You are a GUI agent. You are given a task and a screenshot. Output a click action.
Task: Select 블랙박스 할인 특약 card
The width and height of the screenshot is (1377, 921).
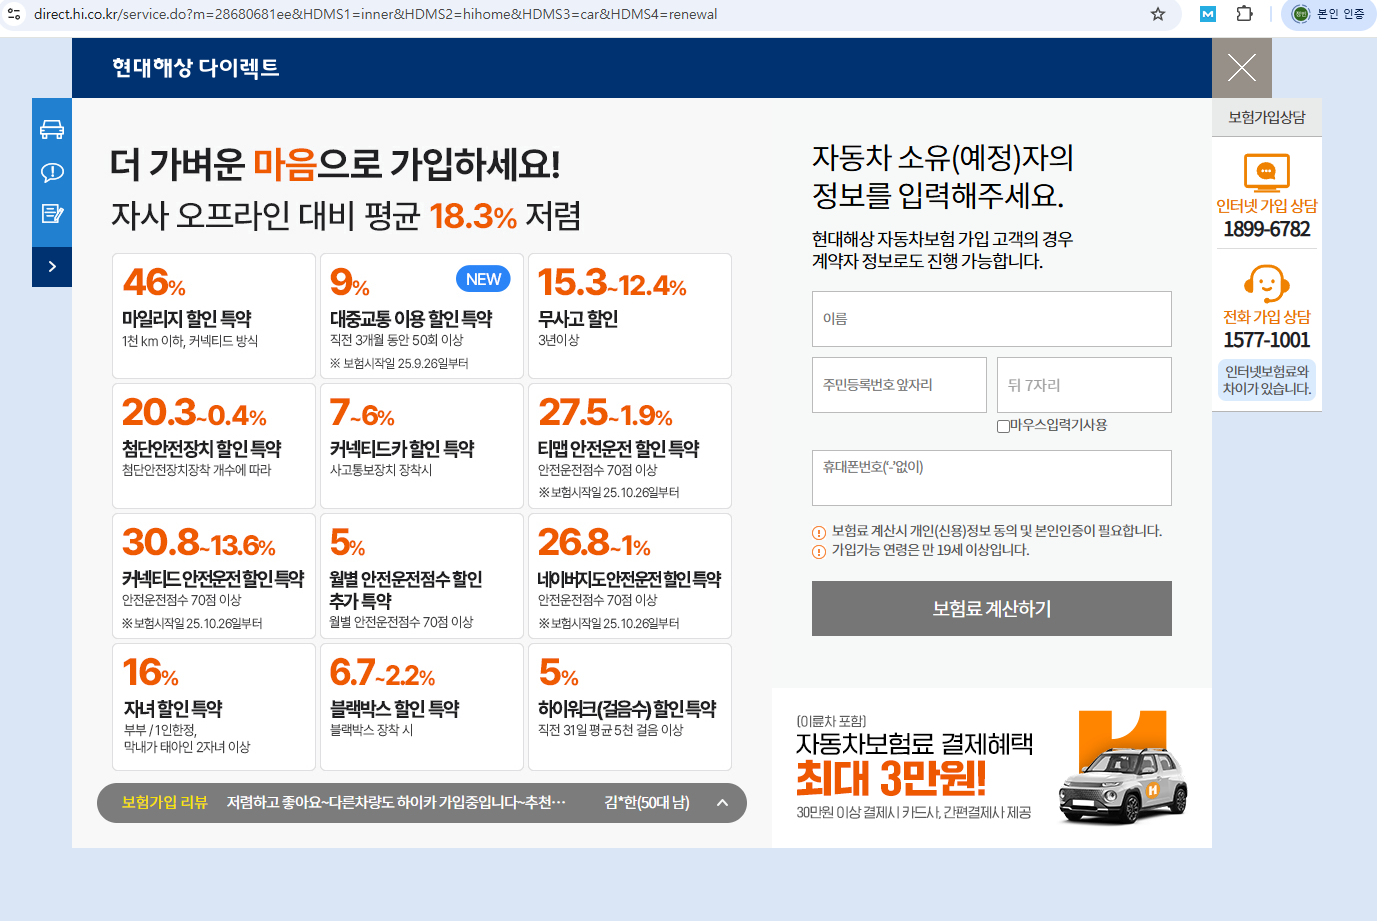[x=422, y=707]
